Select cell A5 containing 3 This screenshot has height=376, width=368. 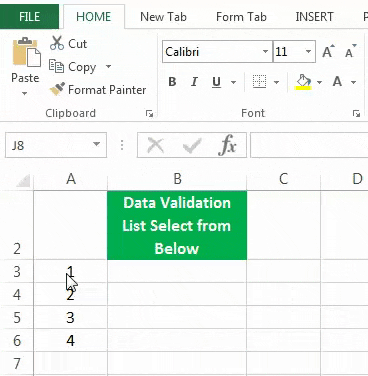71,317
